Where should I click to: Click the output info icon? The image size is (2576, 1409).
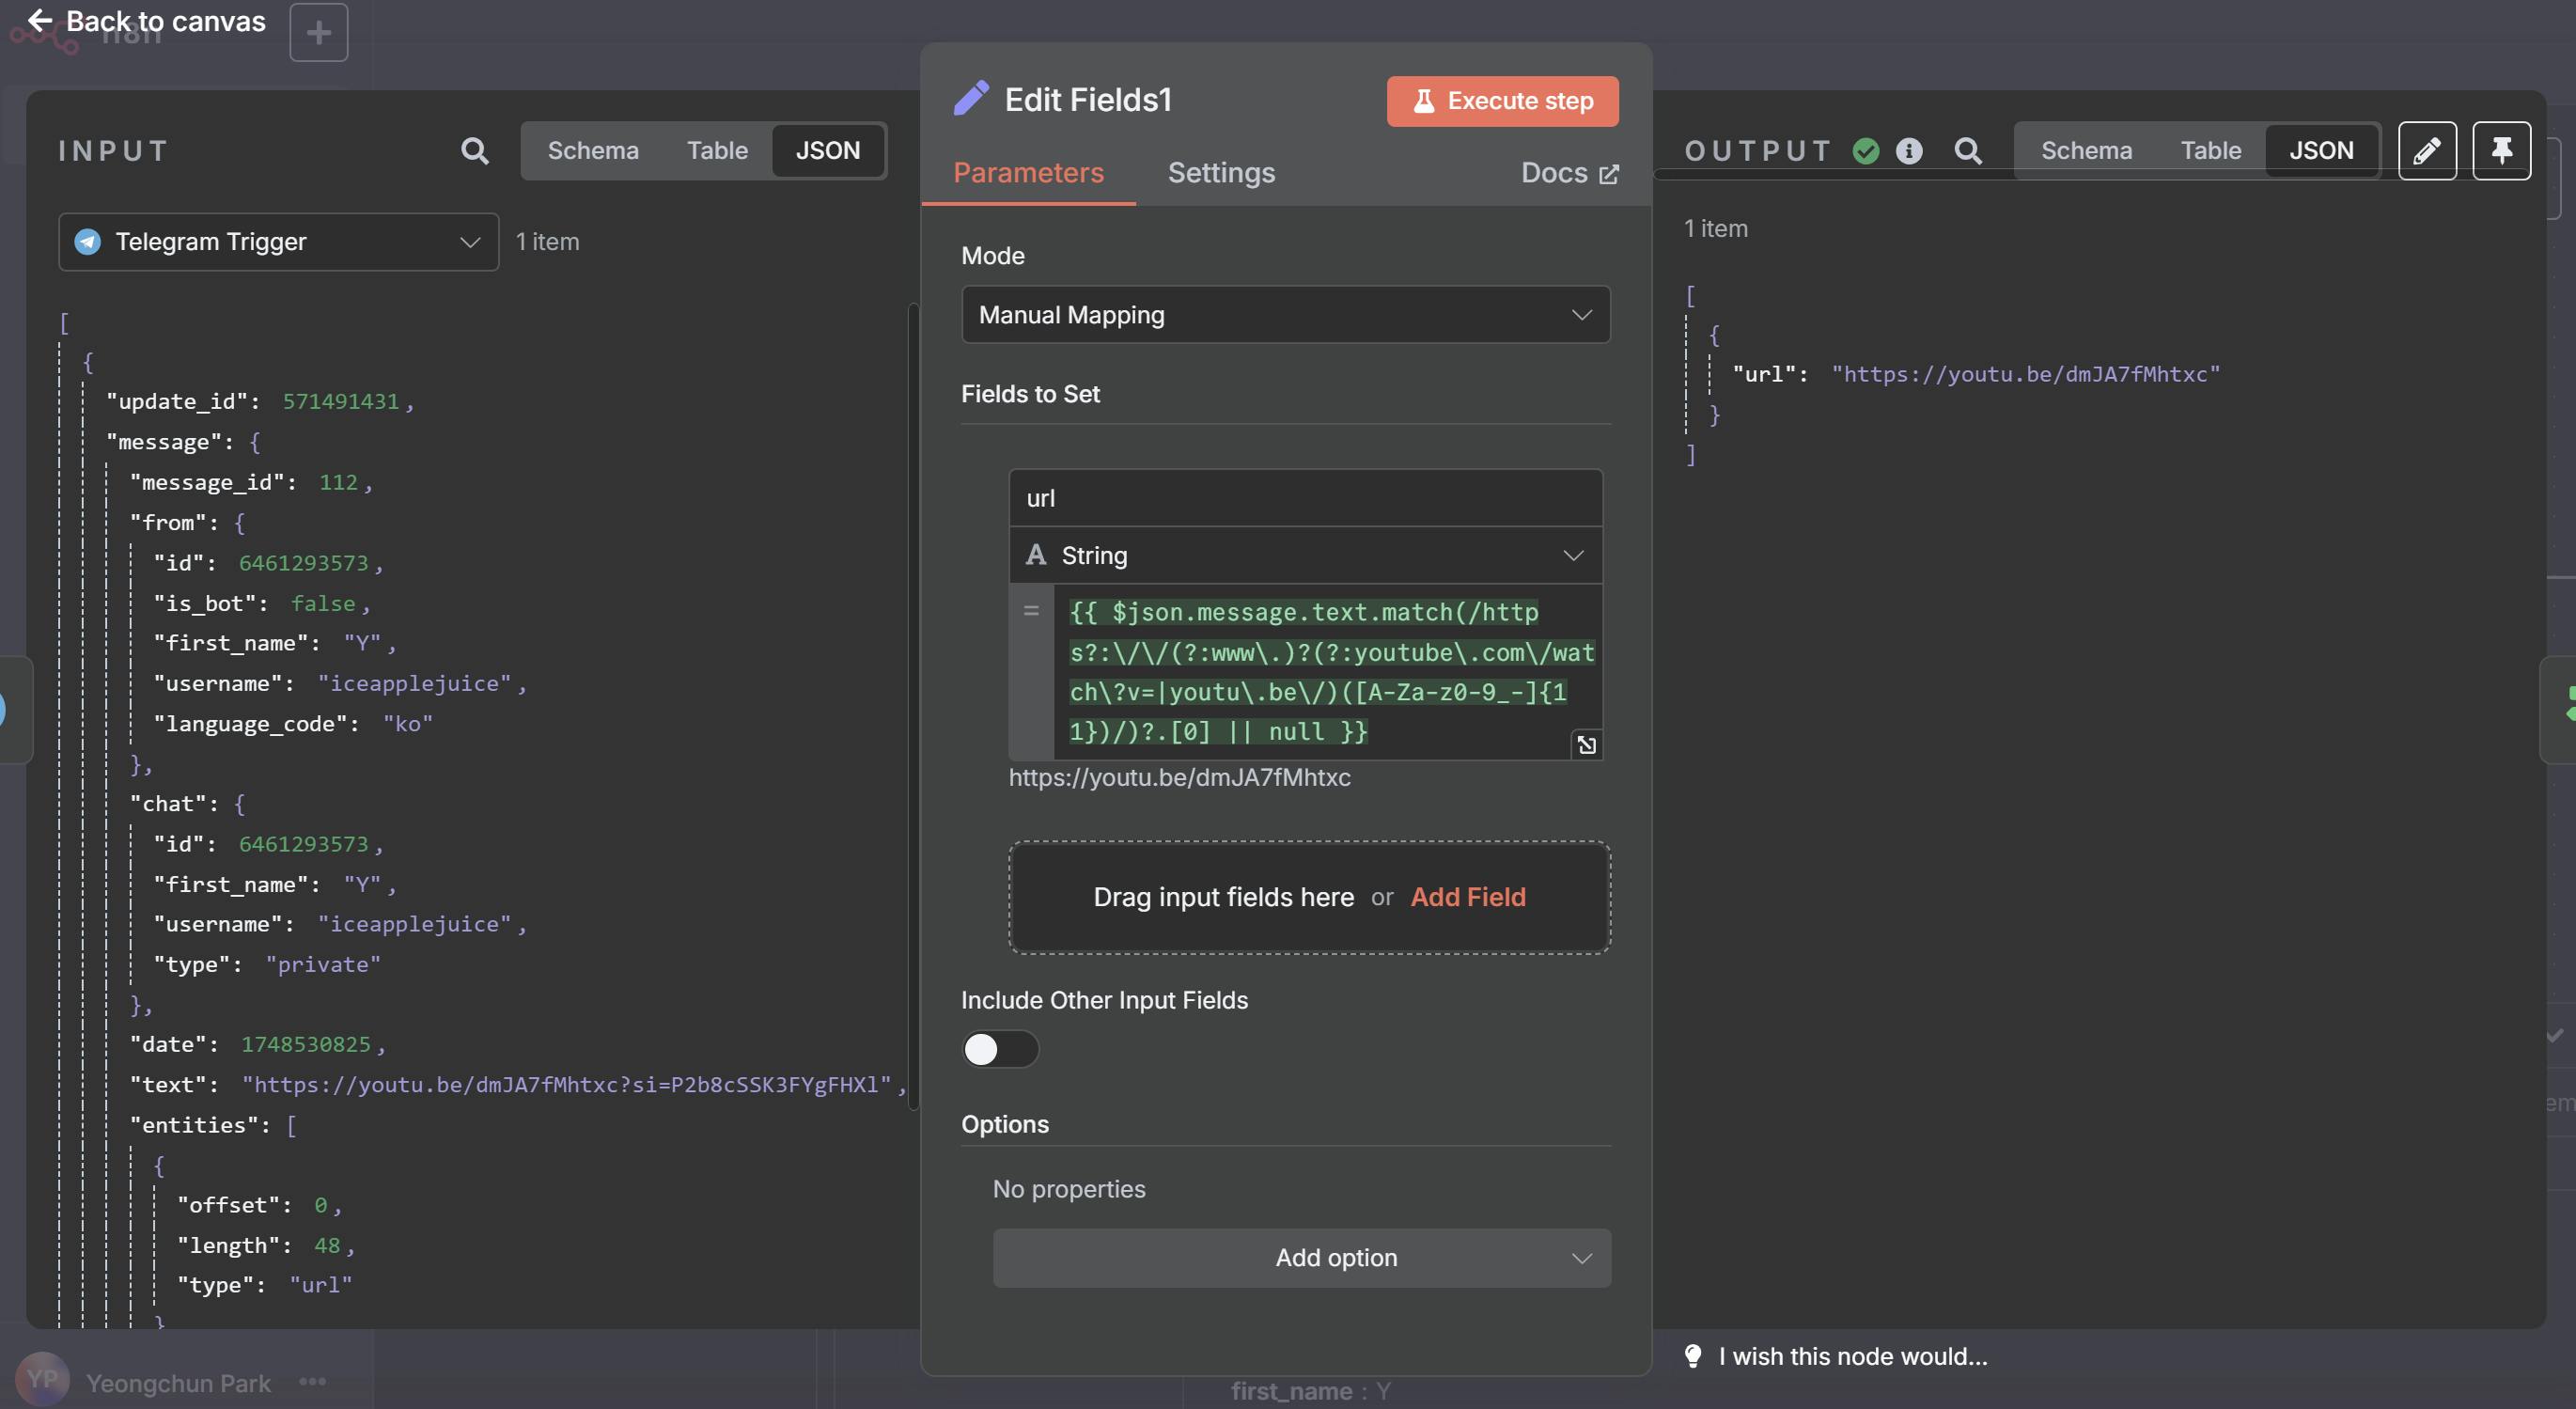tap(1908, 151)
